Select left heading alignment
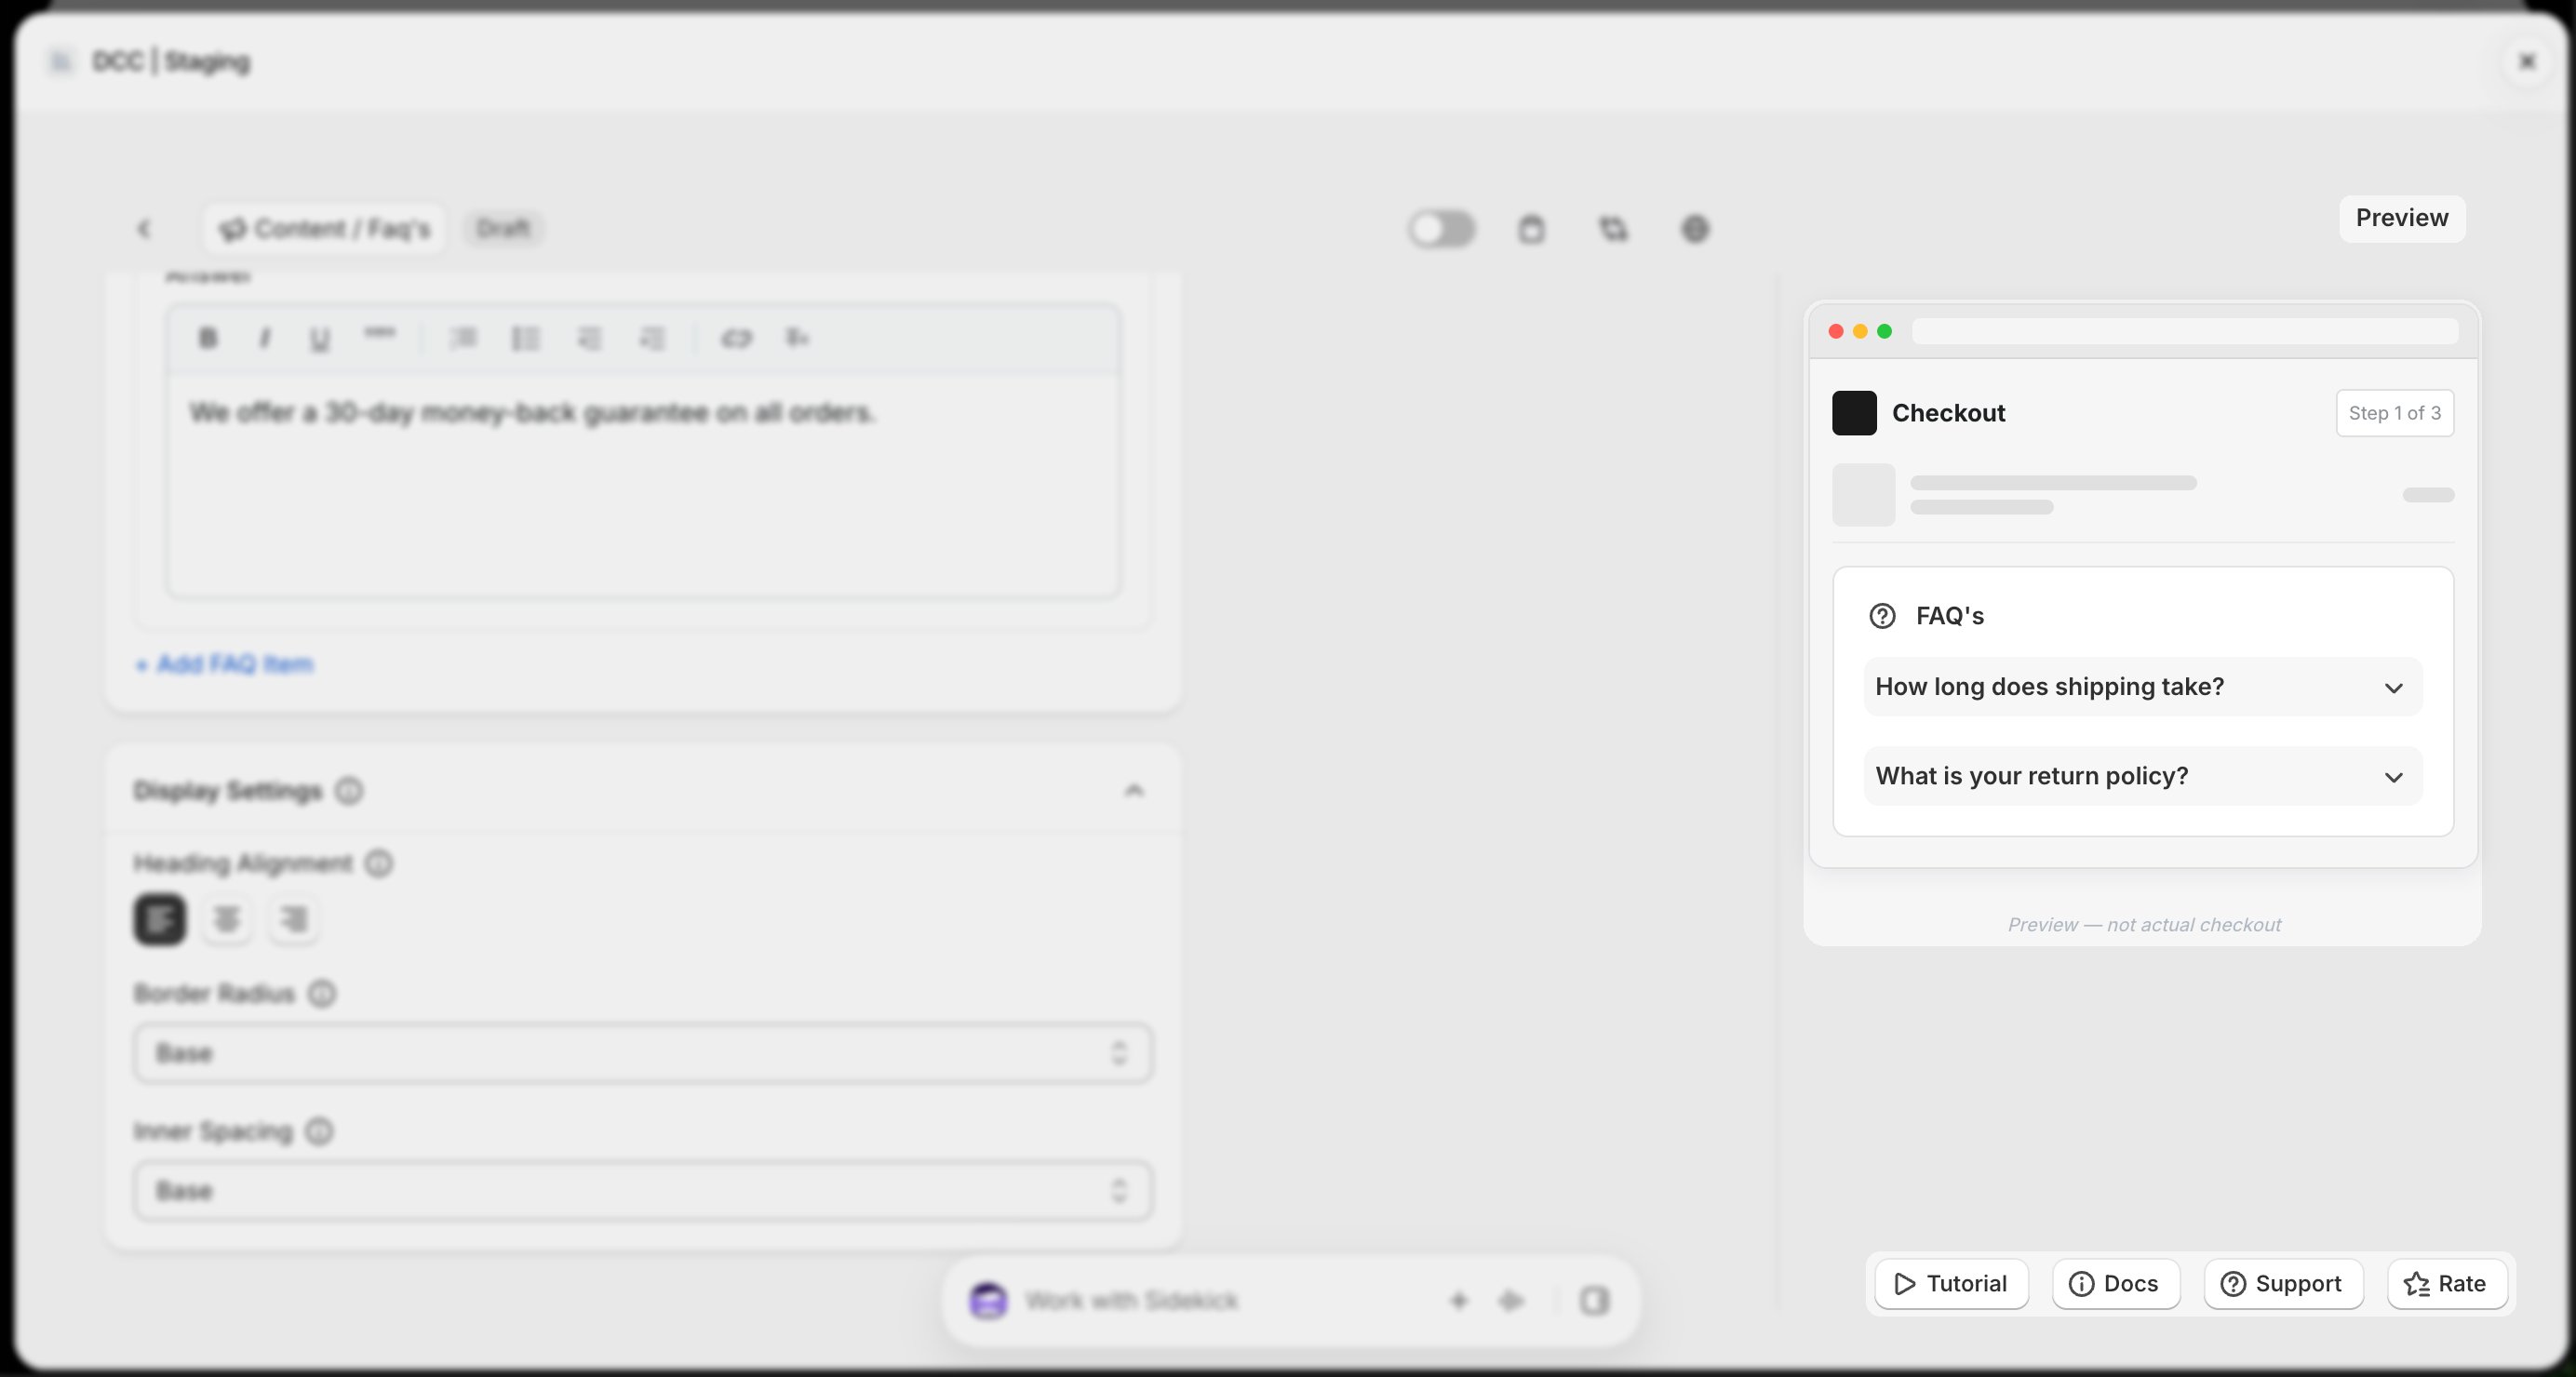Viewport: 2576px width, 1377px height. click(x=160, y=919)
